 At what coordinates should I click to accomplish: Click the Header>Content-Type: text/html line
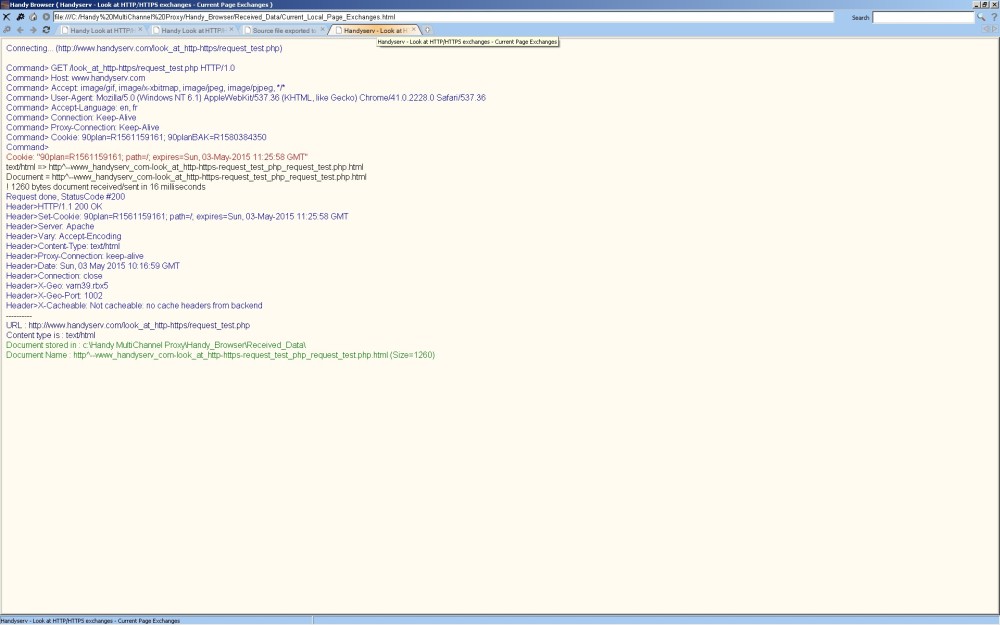(x=63, y=246)
